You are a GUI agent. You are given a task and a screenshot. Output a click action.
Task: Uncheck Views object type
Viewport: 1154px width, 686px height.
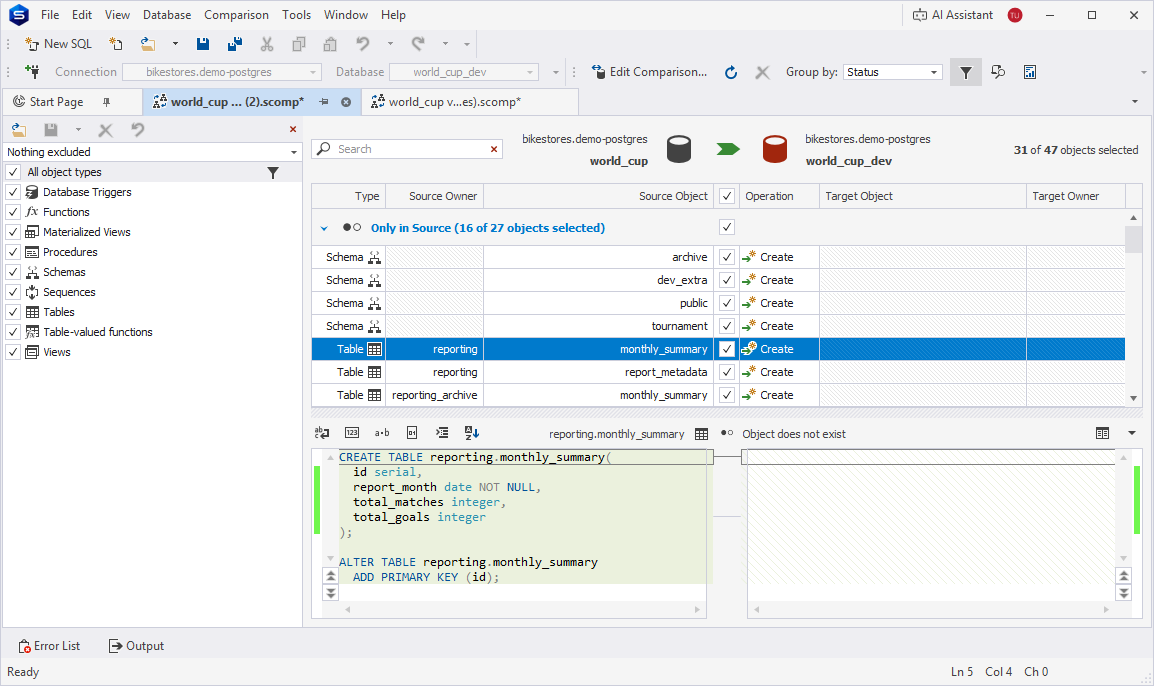tap(13, 352)
